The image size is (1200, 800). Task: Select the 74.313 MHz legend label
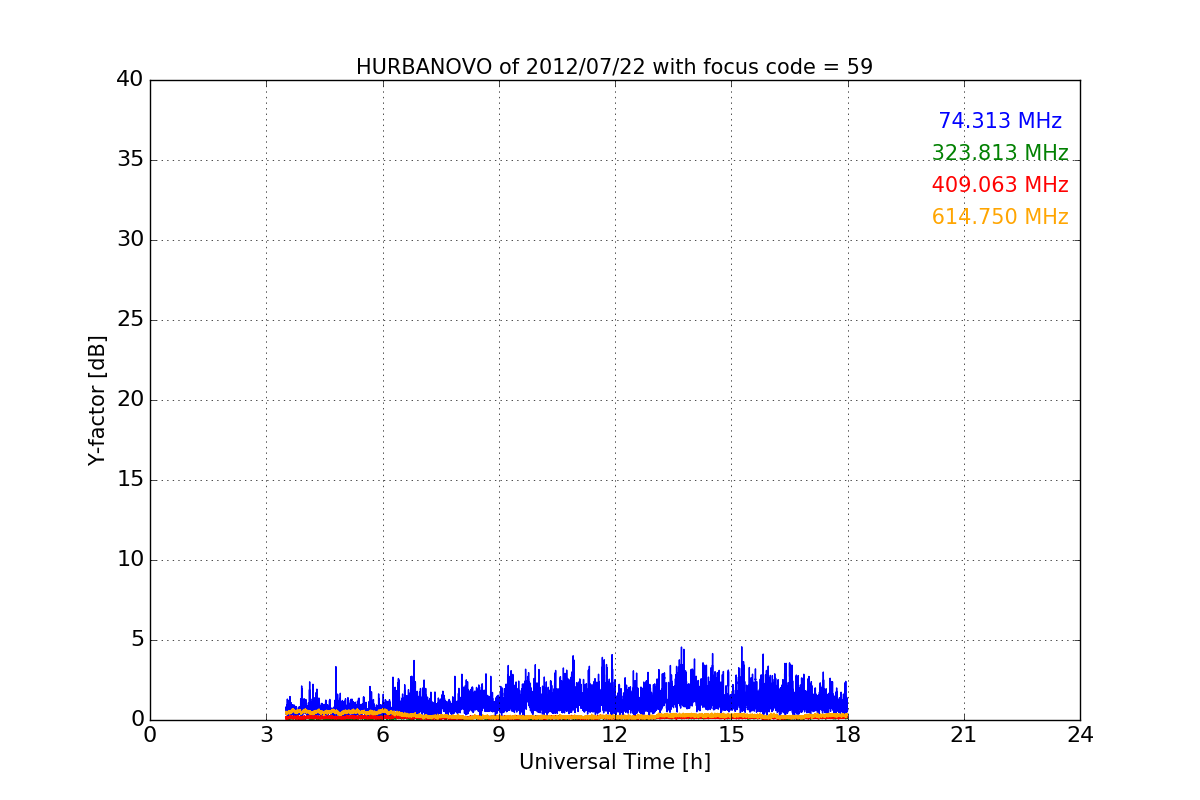(1000, 121)
